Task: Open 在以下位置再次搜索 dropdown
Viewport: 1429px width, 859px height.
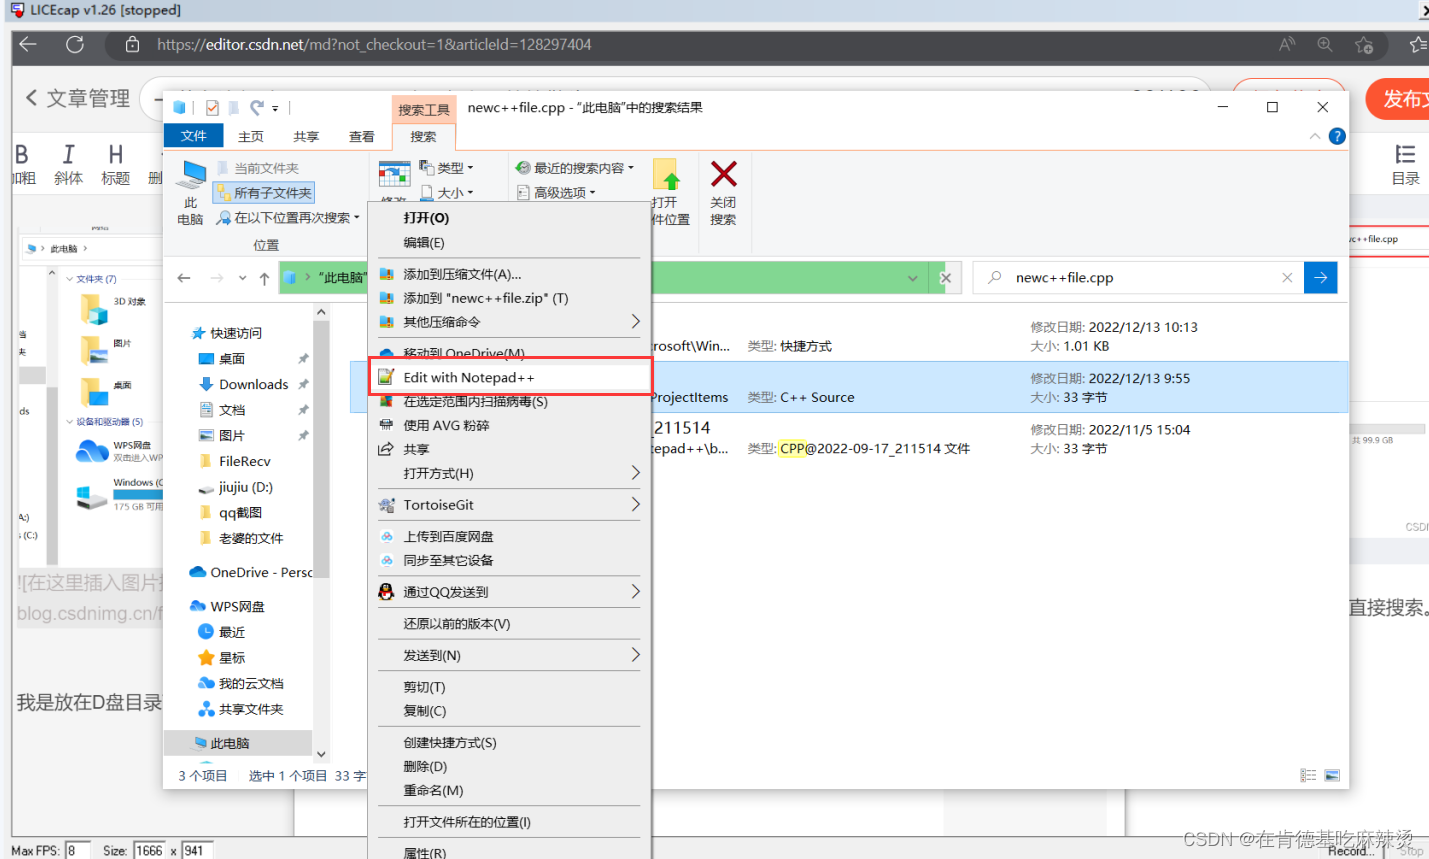Action: [288, 217]
